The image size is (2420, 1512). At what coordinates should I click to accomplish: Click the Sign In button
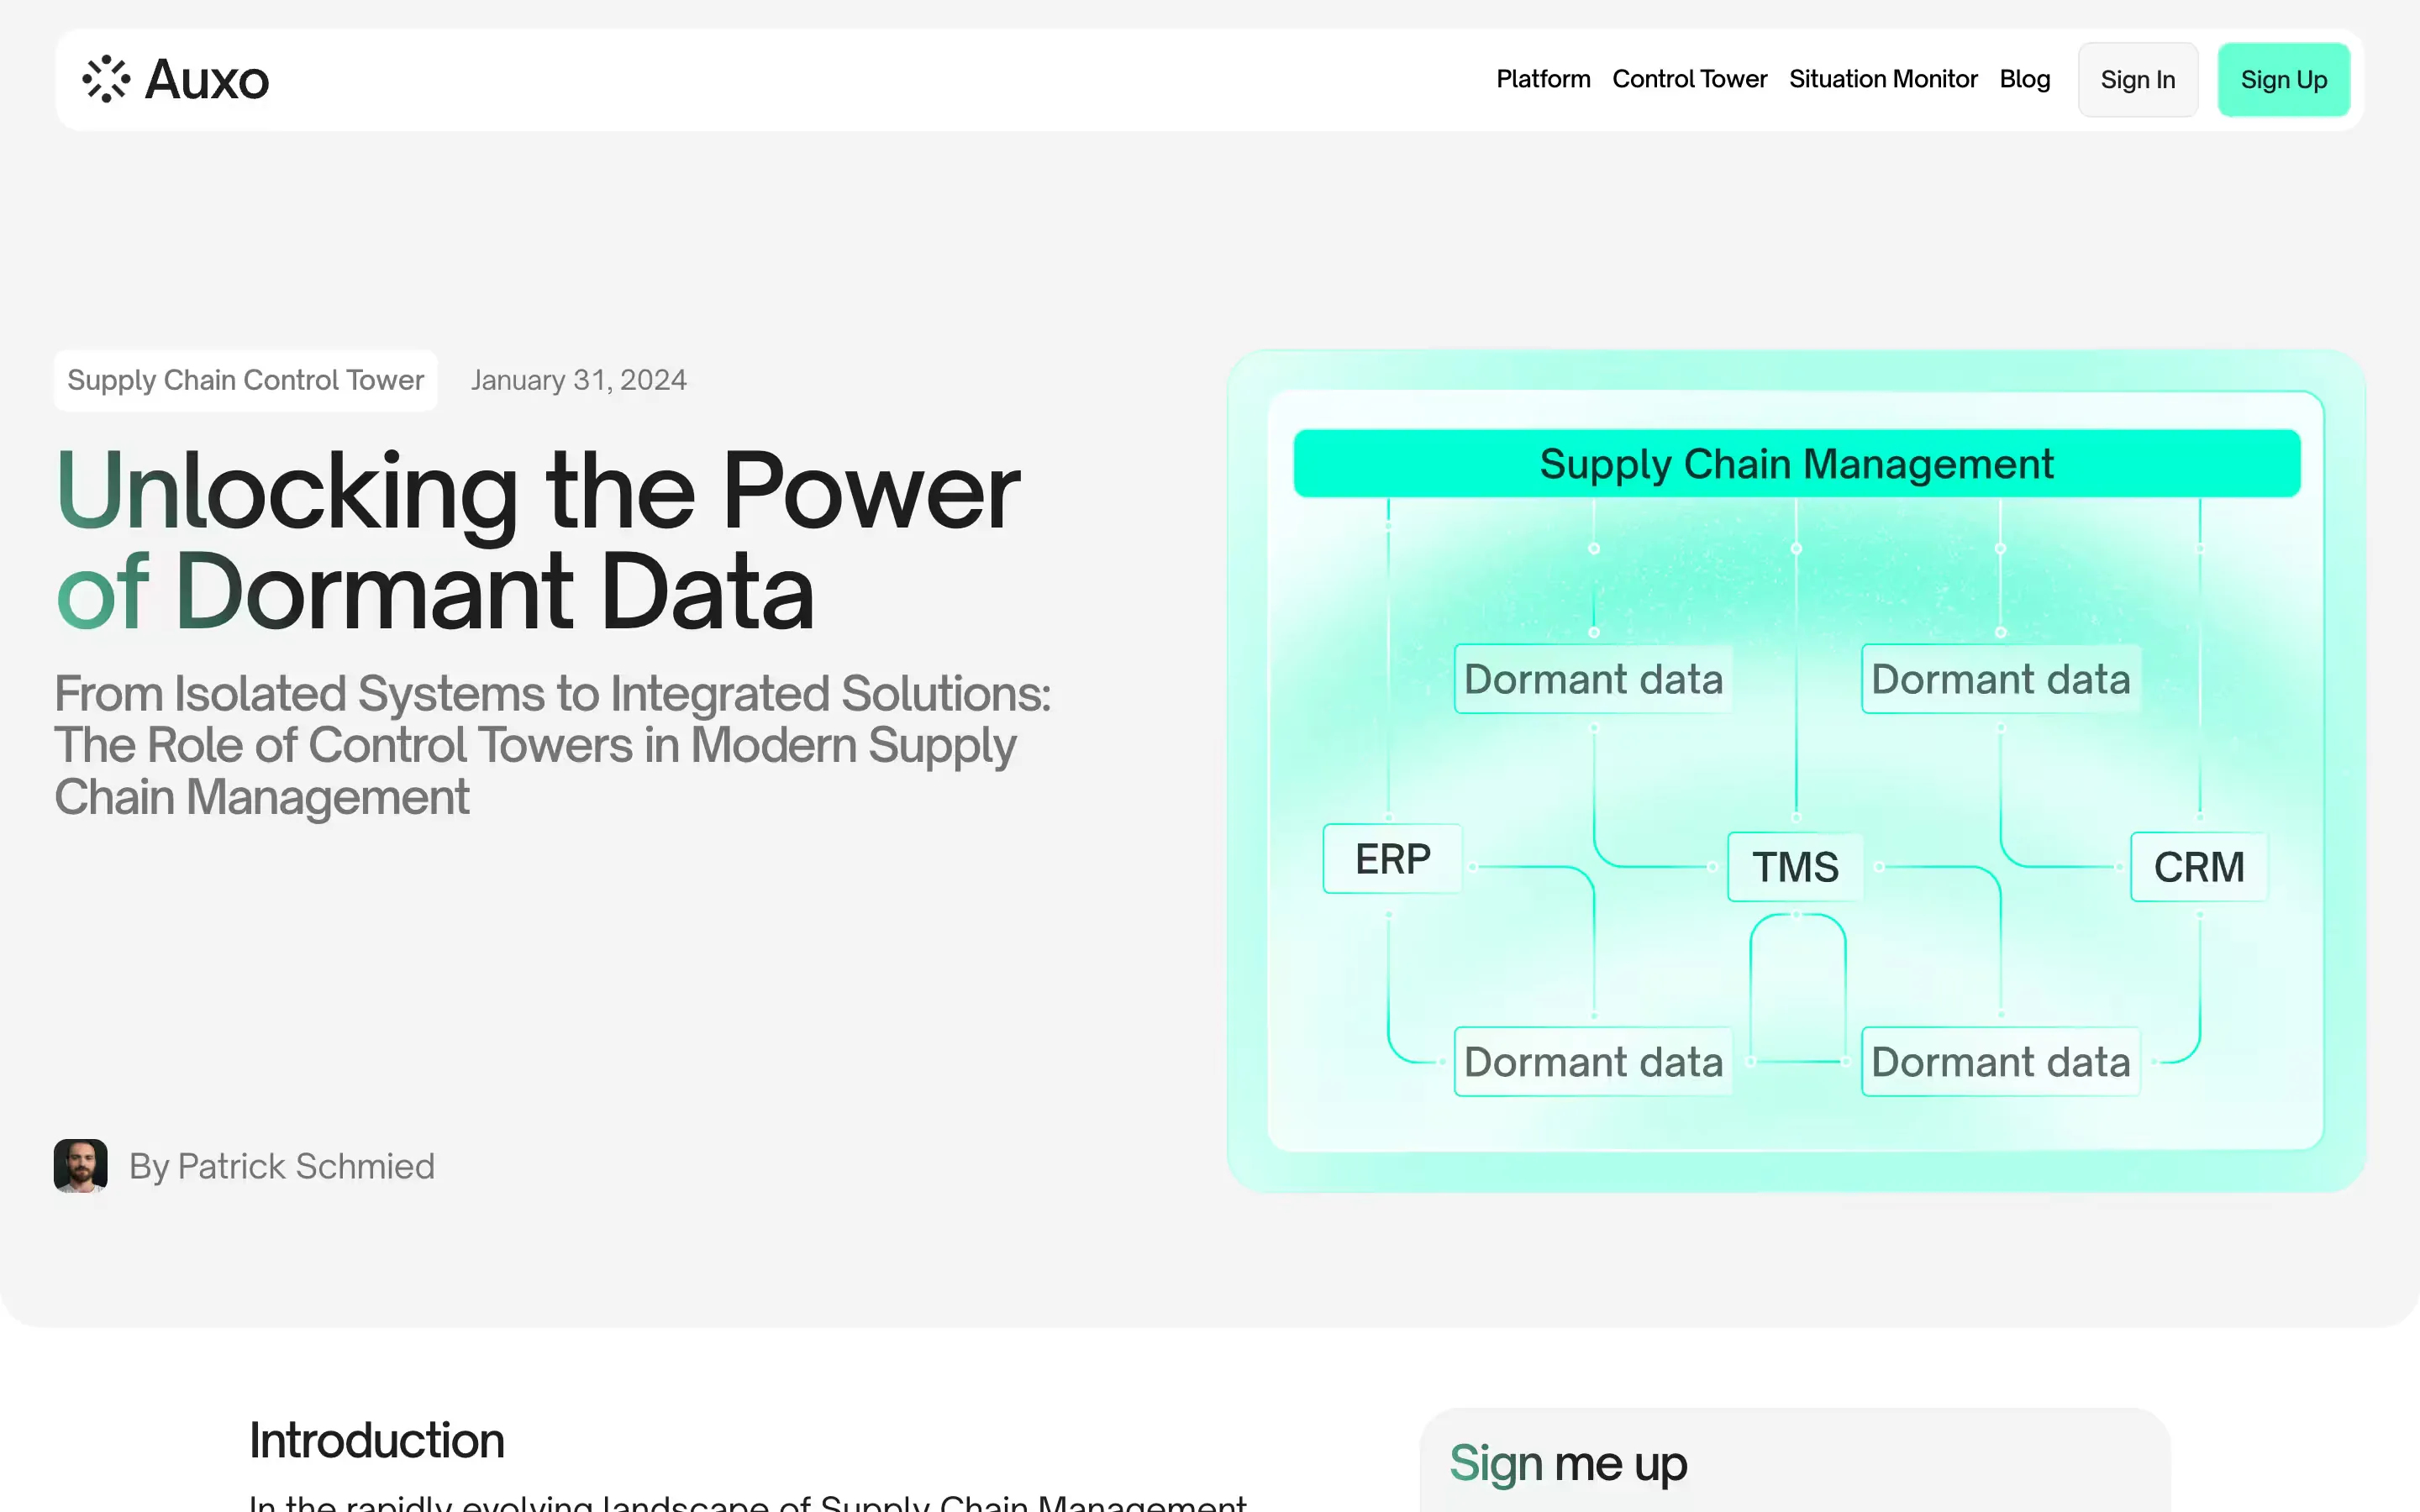coord(2138,80)
